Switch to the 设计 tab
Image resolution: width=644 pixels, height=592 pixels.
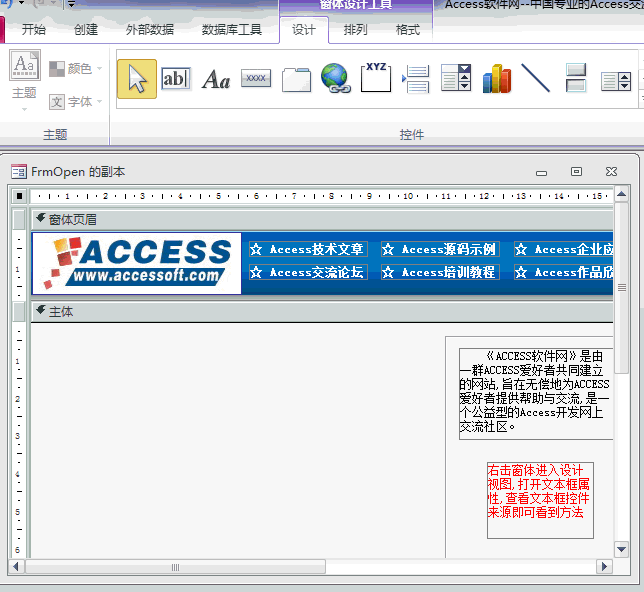(x=304, y=30)
